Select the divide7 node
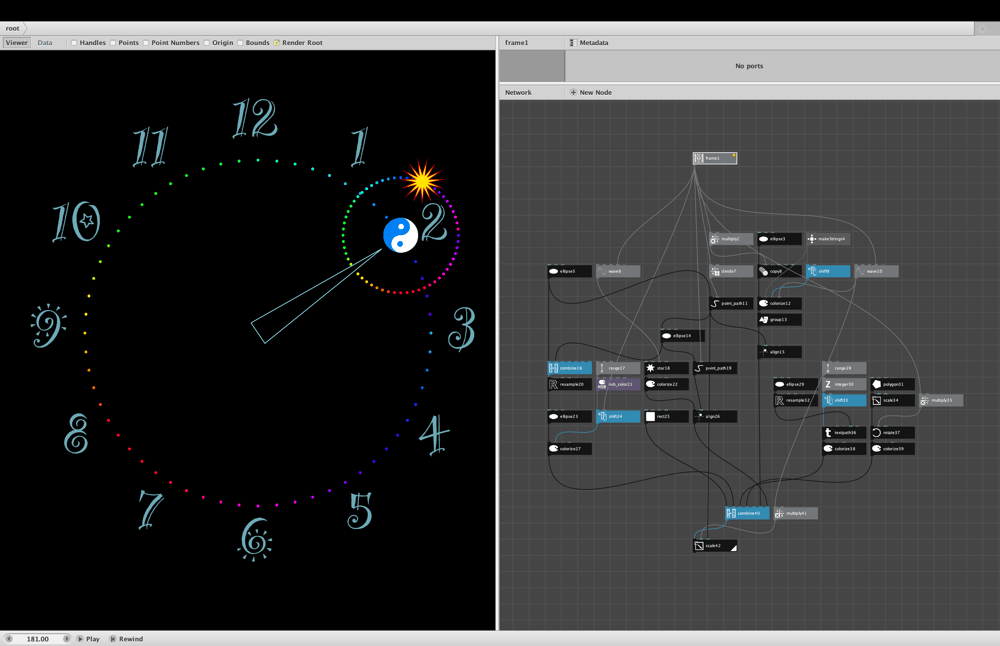This screenshot has width=1000, height=646. [732, 272]
